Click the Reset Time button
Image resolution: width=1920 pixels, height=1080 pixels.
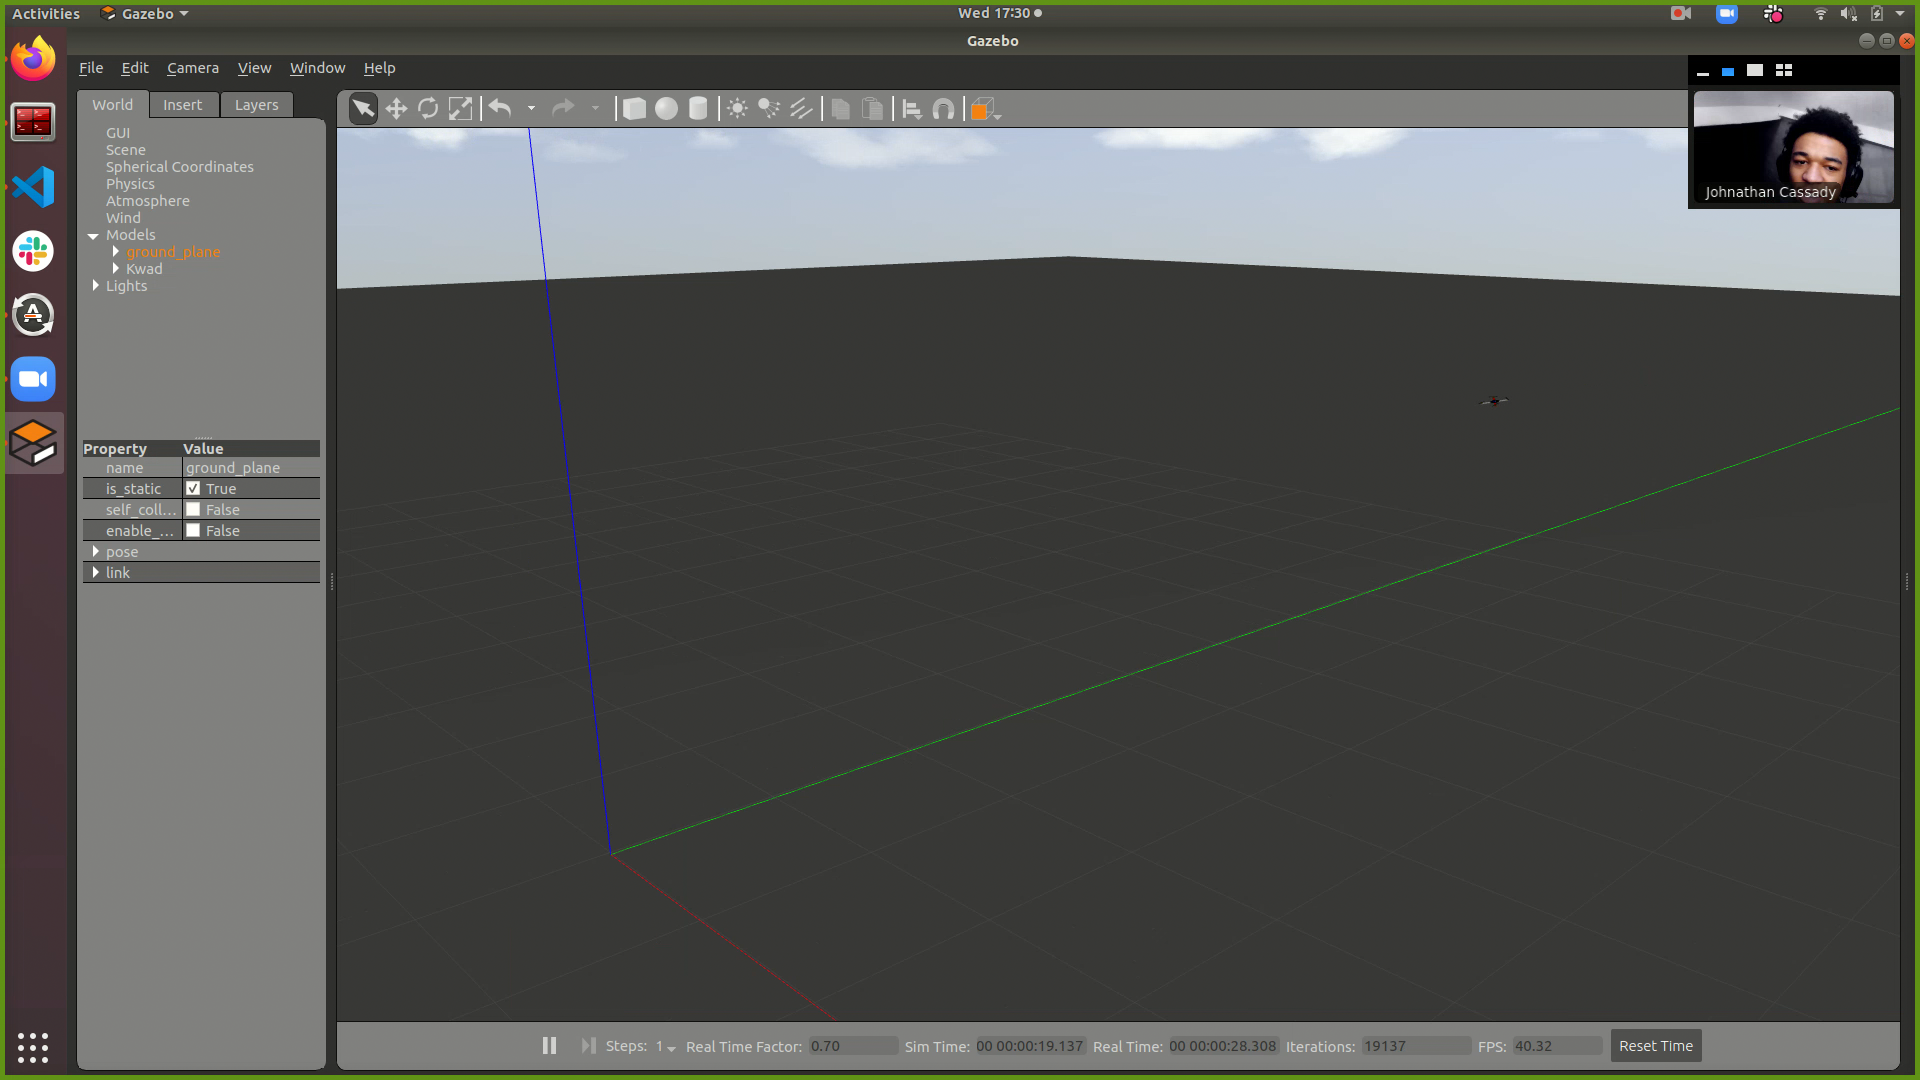[1655, 1046]
